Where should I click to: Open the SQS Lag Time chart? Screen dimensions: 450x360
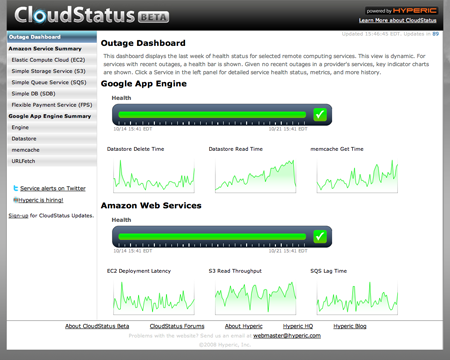[357, 297]
